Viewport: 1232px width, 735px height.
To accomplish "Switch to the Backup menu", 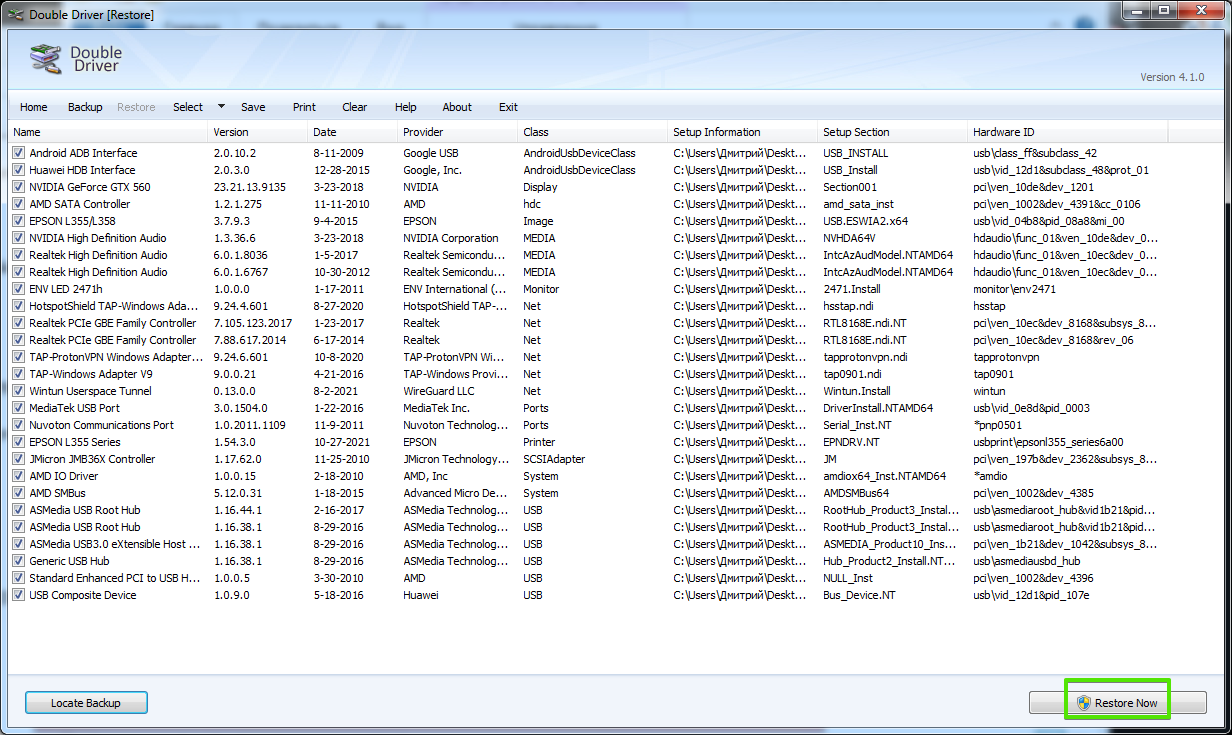I will tap(85, 107).
